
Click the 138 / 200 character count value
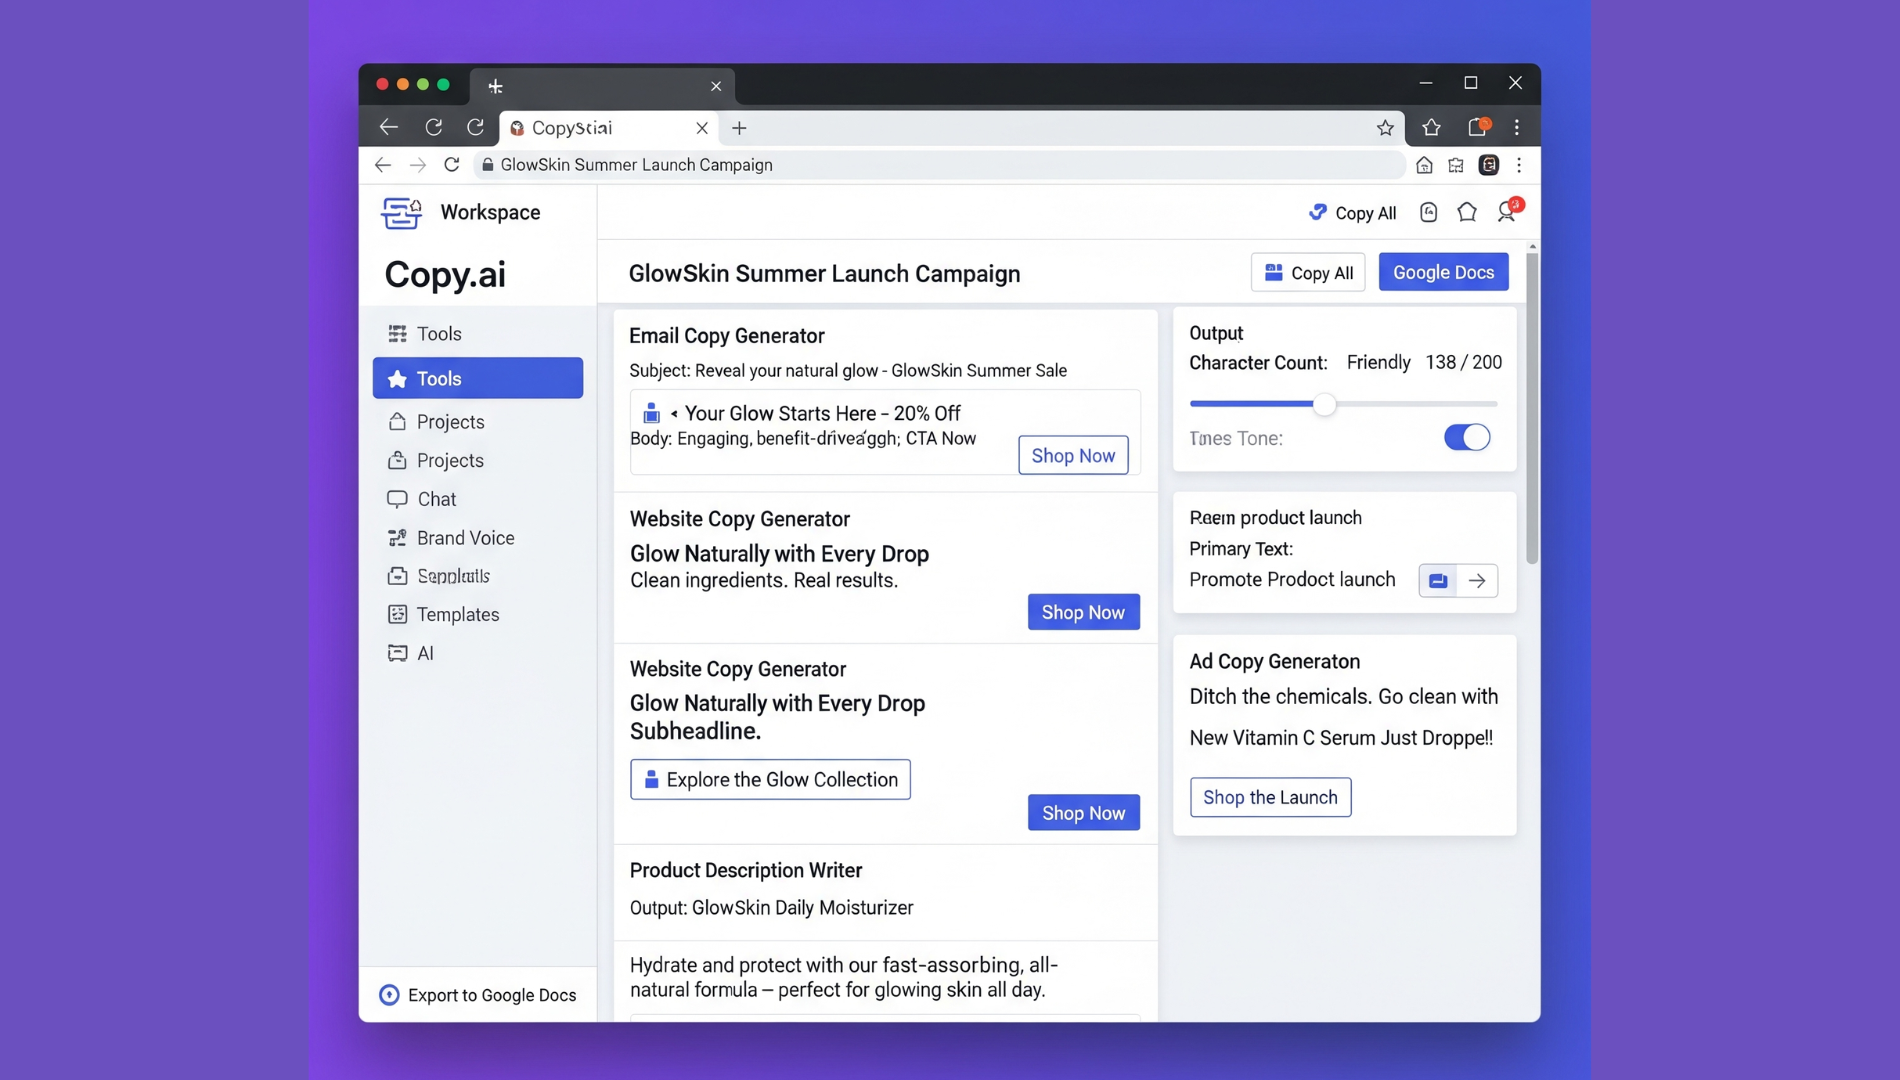click(x=1463, y=362)
